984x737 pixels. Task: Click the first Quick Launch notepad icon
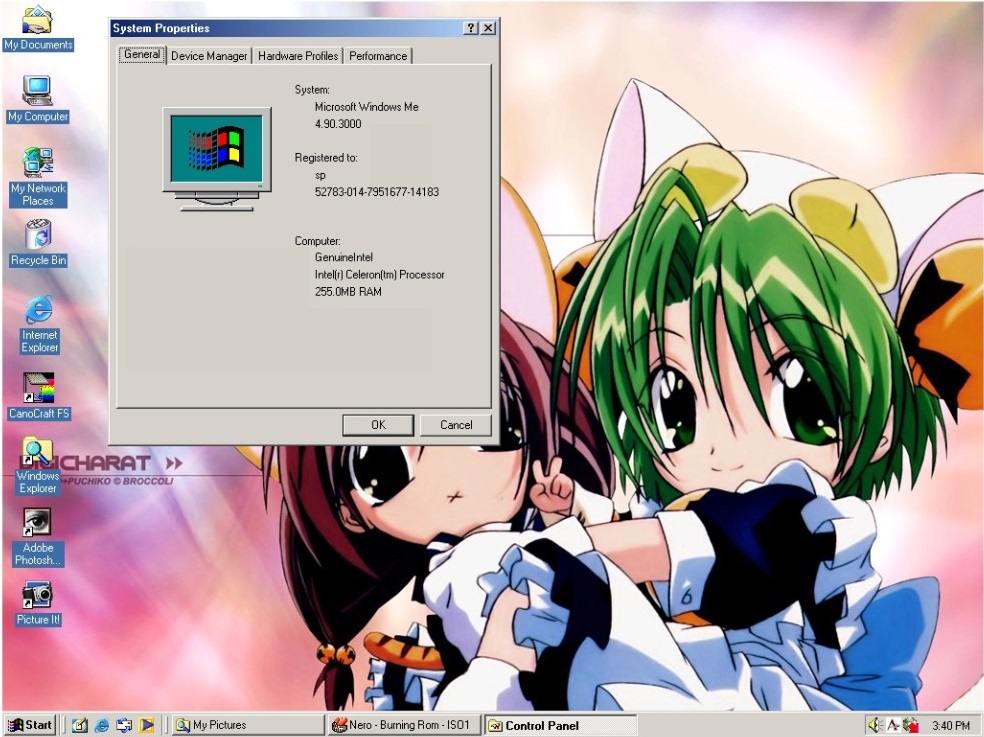(79, 725)
